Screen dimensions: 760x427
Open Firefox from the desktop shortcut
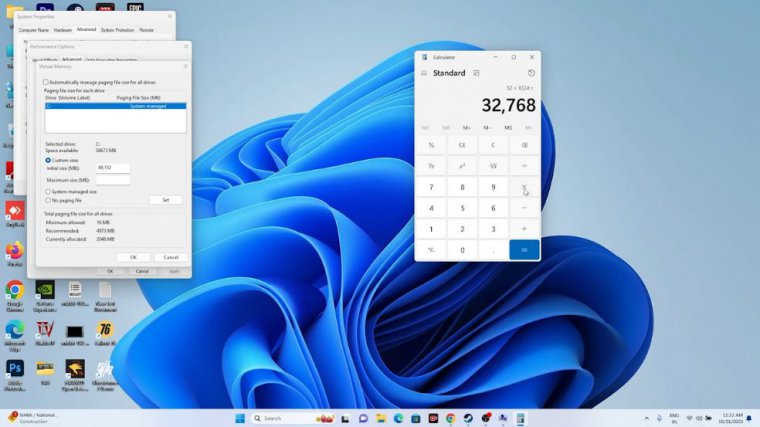[14, 251]
